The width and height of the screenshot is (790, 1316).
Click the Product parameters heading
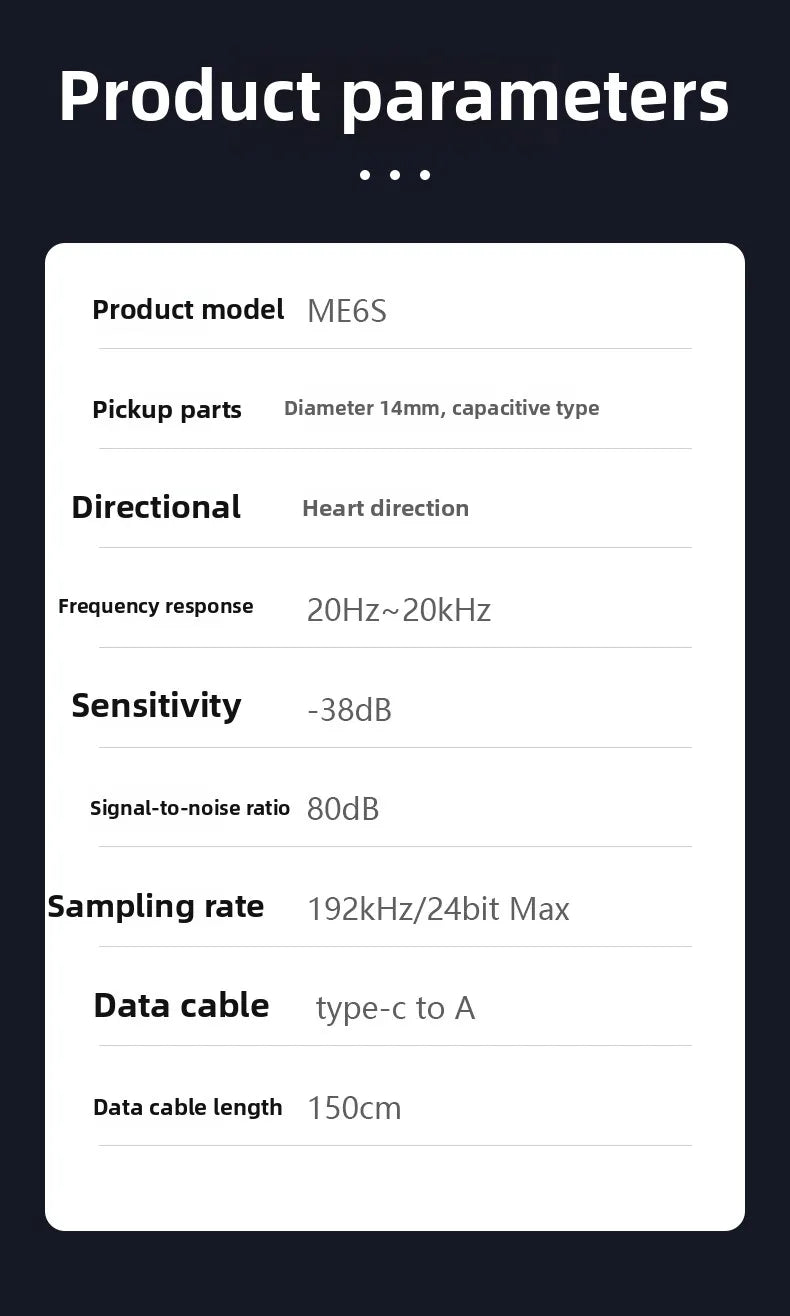pos(394,97)
